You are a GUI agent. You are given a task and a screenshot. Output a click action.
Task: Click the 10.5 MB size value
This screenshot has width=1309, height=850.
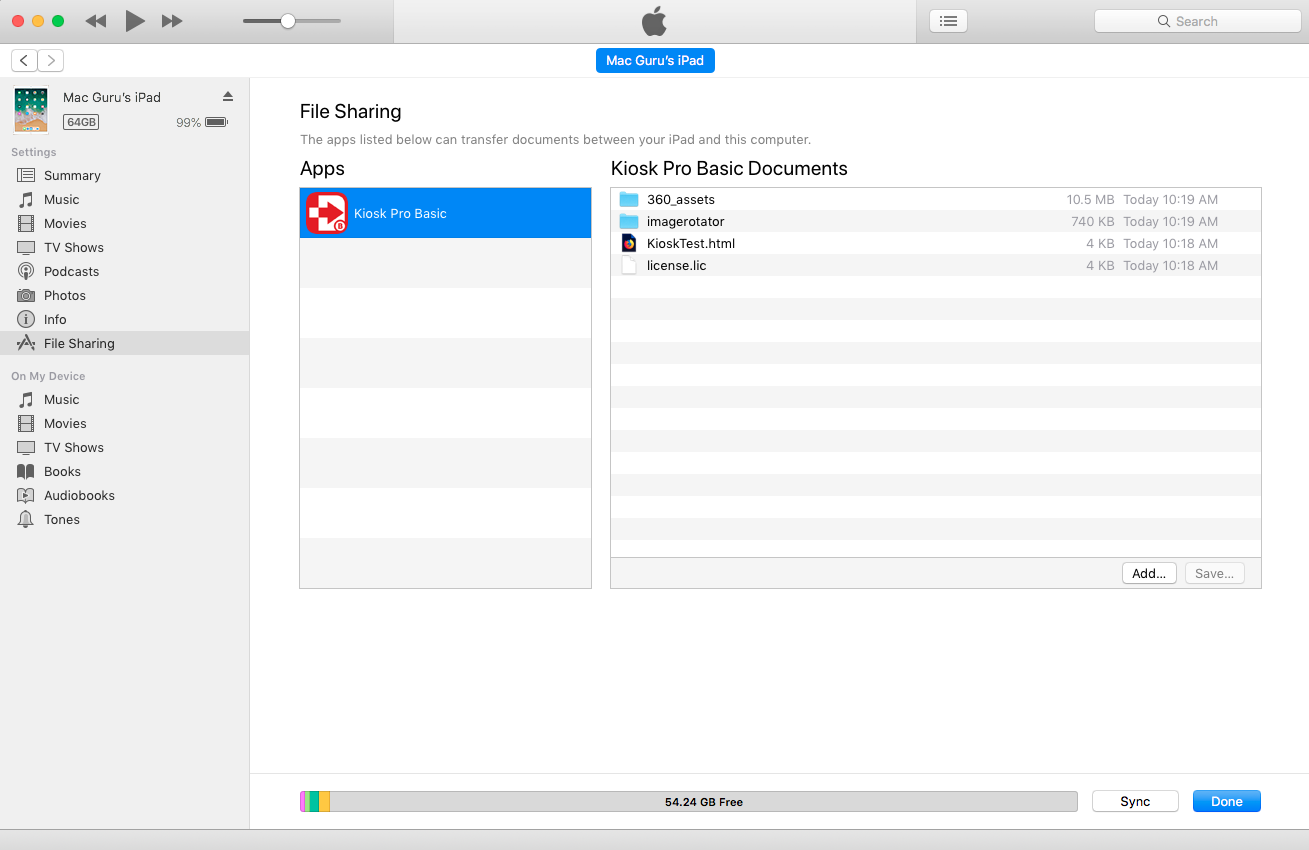coord(1090,199)
